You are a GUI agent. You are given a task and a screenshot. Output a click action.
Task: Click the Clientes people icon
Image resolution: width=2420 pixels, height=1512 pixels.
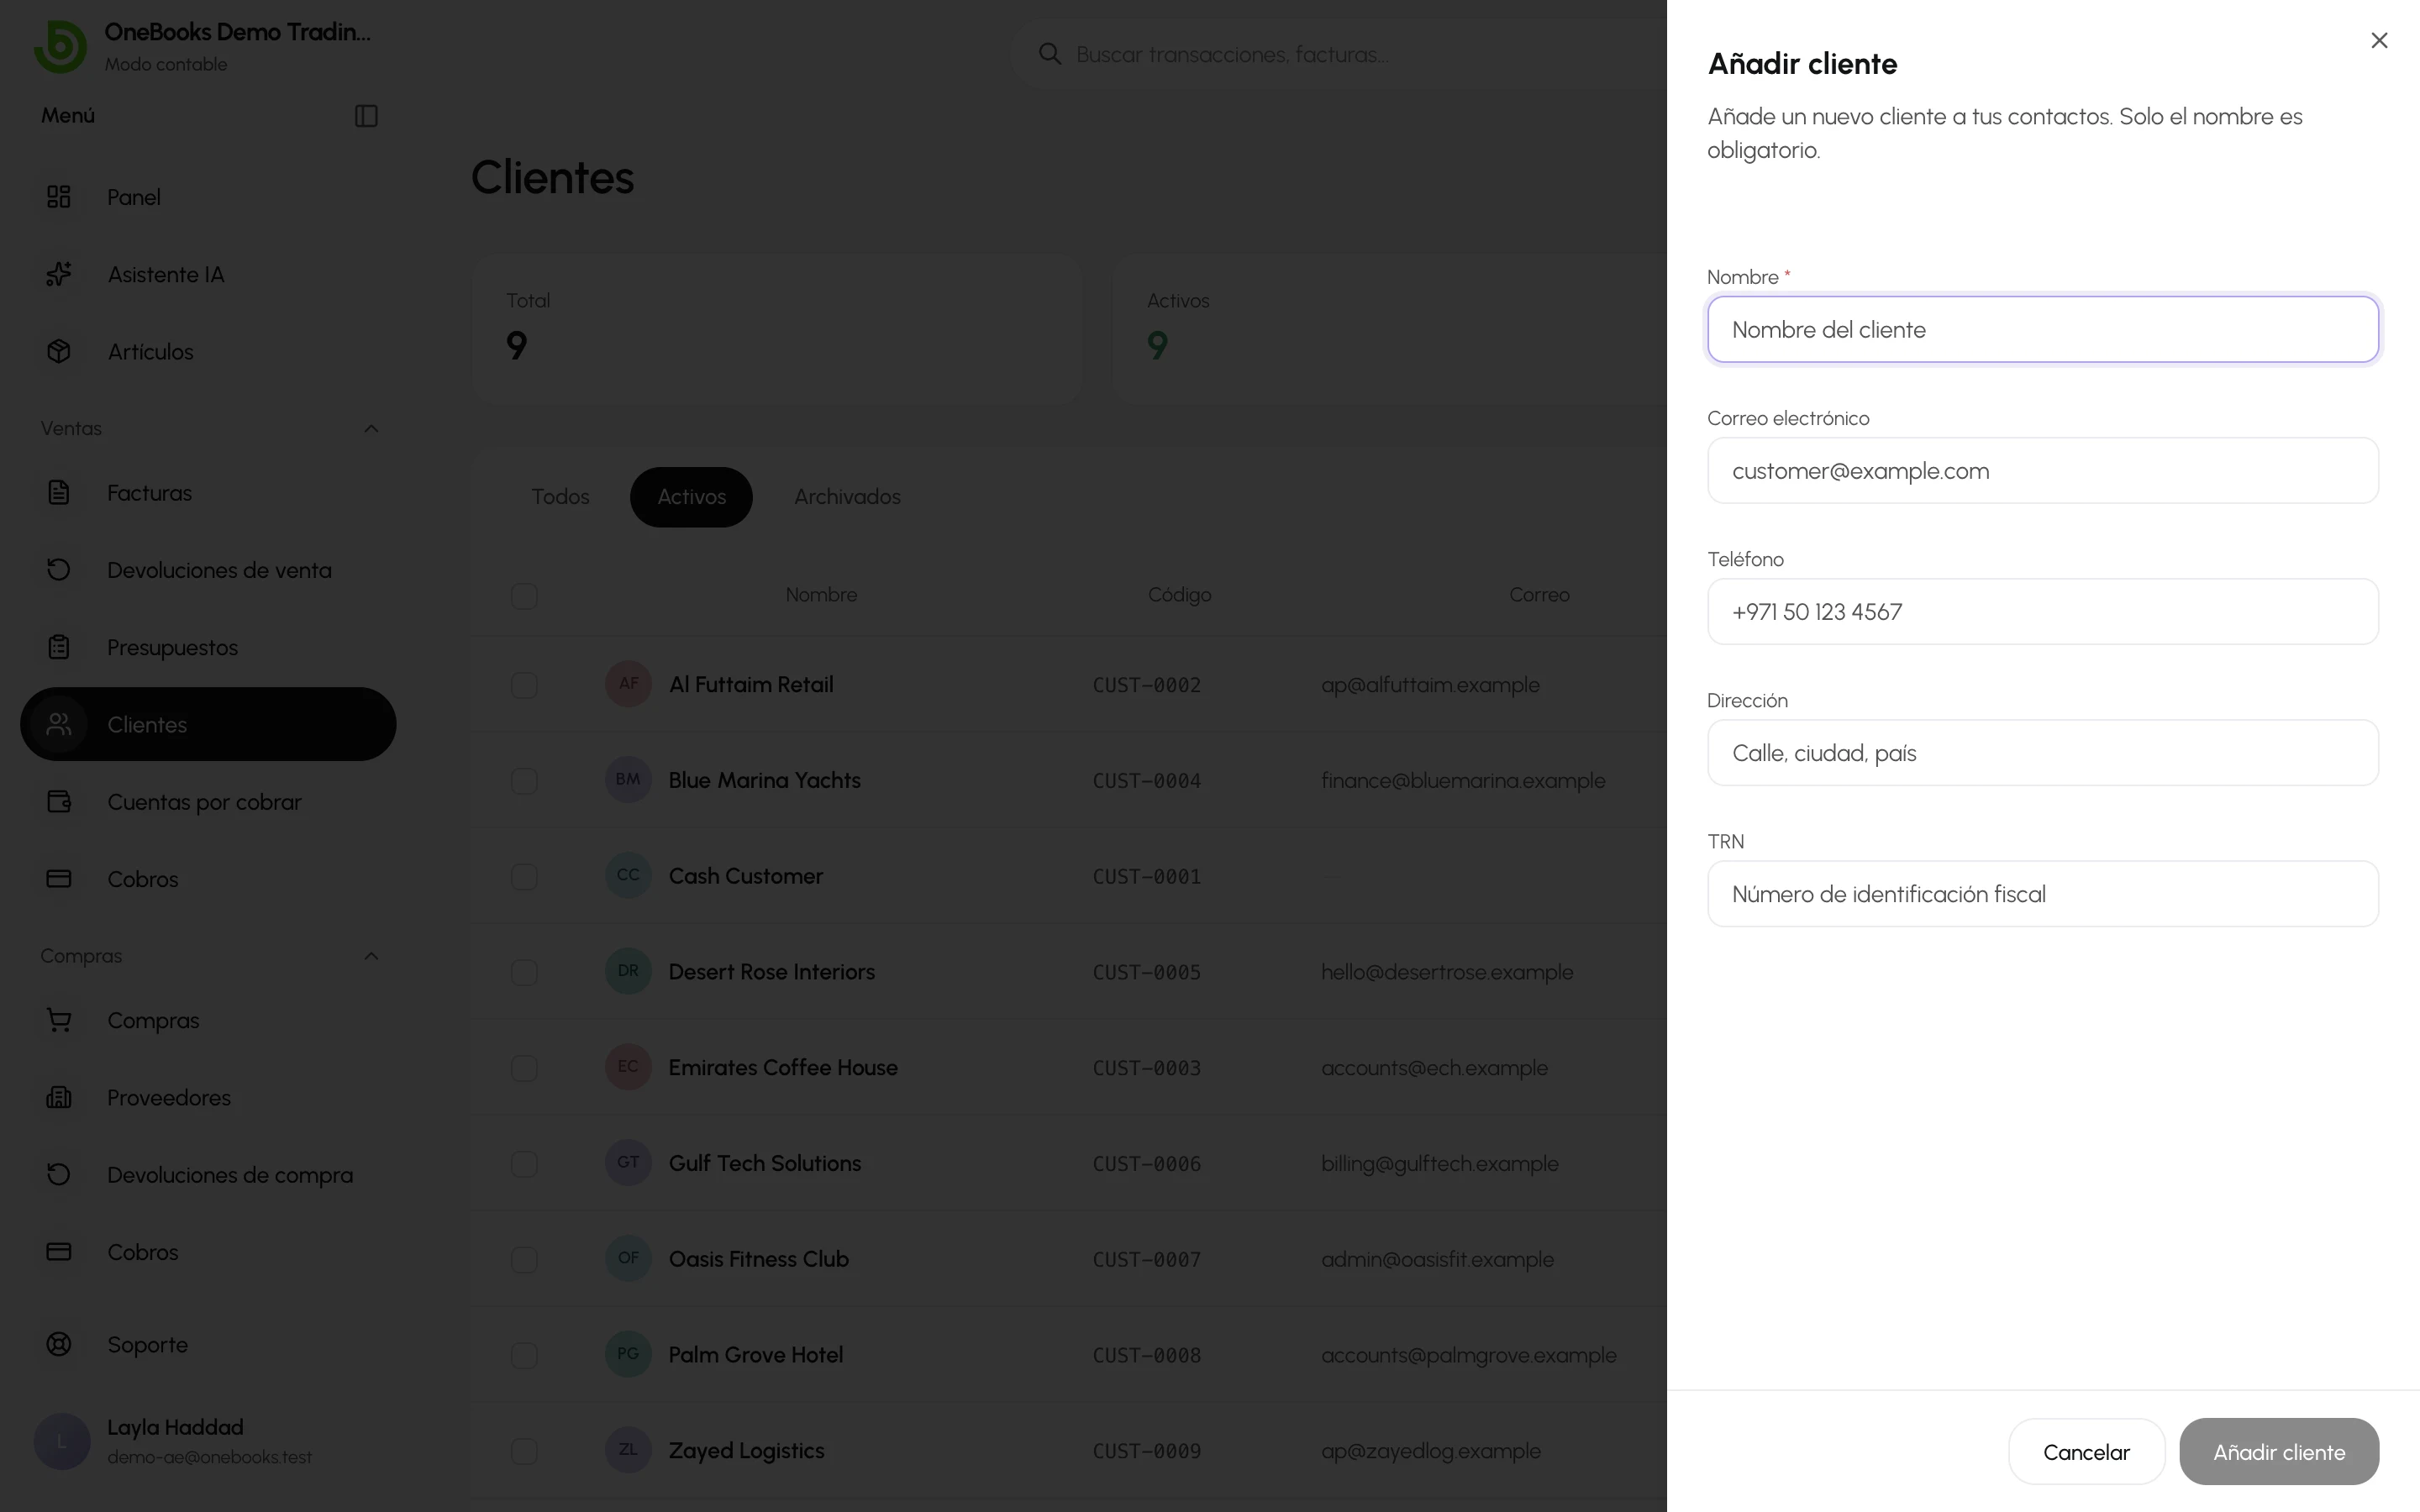pos(59,724)
